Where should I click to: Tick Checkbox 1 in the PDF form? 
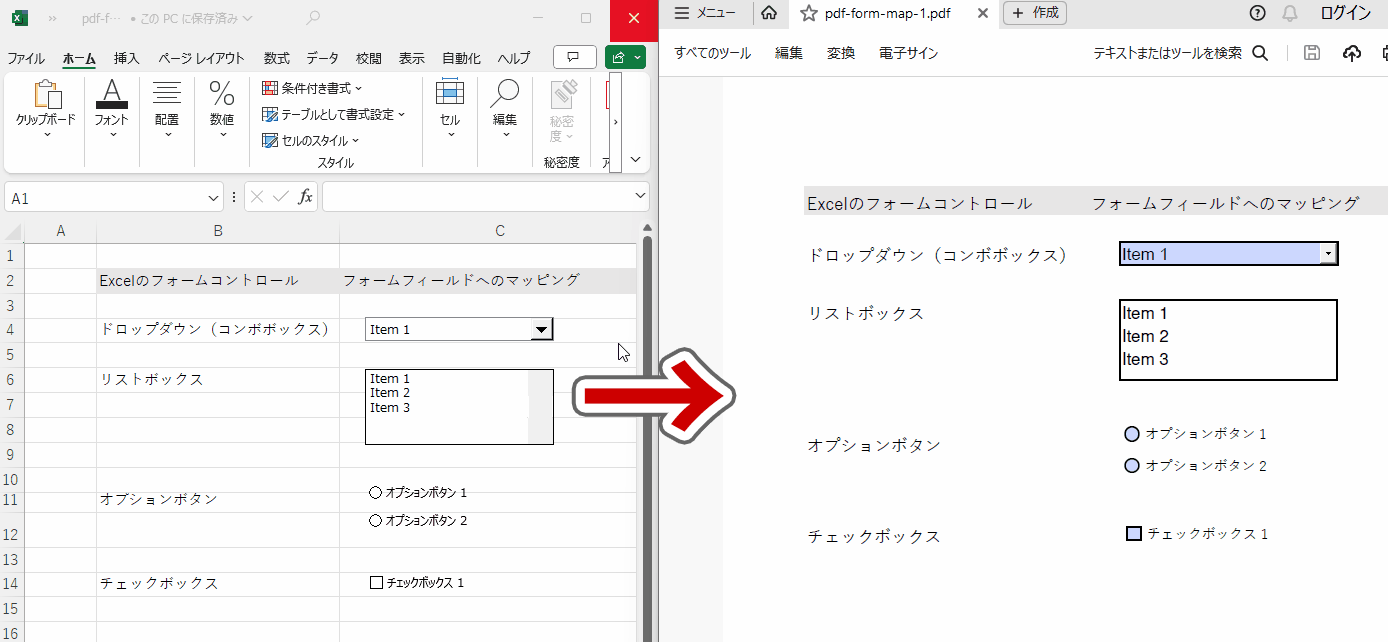pos(1134,534)
